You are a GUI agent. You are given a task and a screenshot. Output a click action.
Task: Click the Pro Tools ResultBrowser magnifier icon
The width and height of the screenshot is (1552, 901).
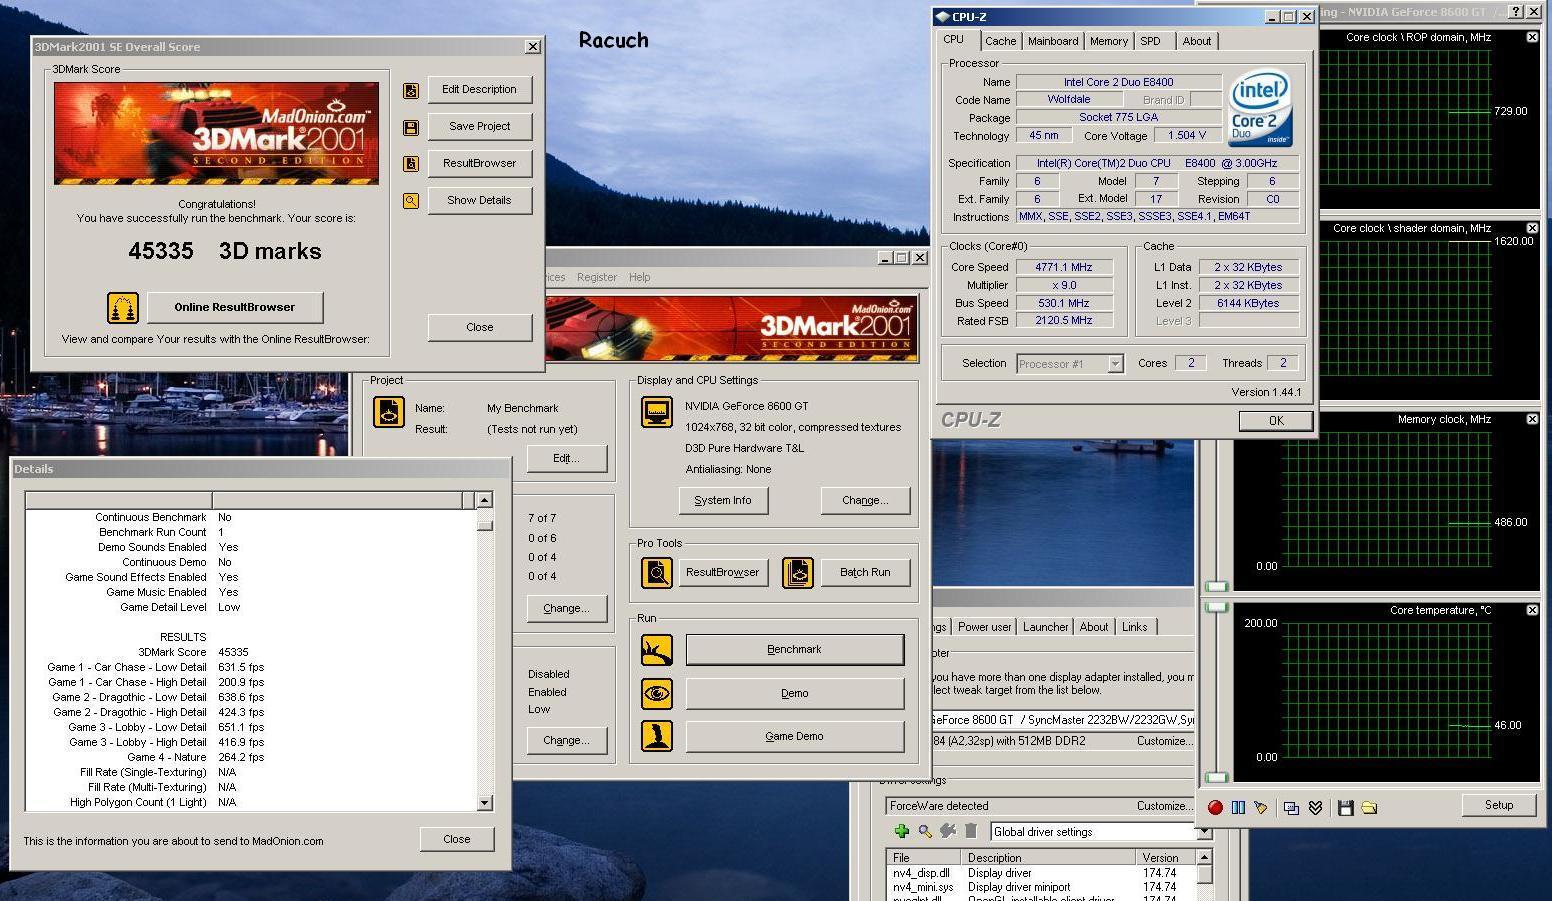657,573
